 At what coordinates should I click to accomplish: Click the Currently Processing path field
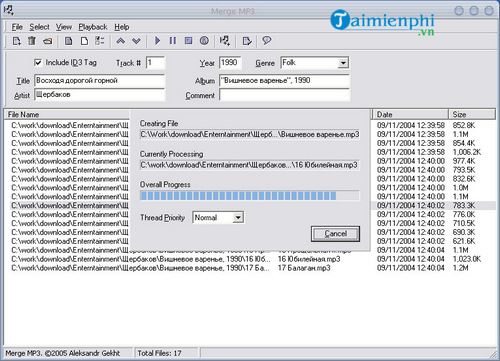pos(250,165)
